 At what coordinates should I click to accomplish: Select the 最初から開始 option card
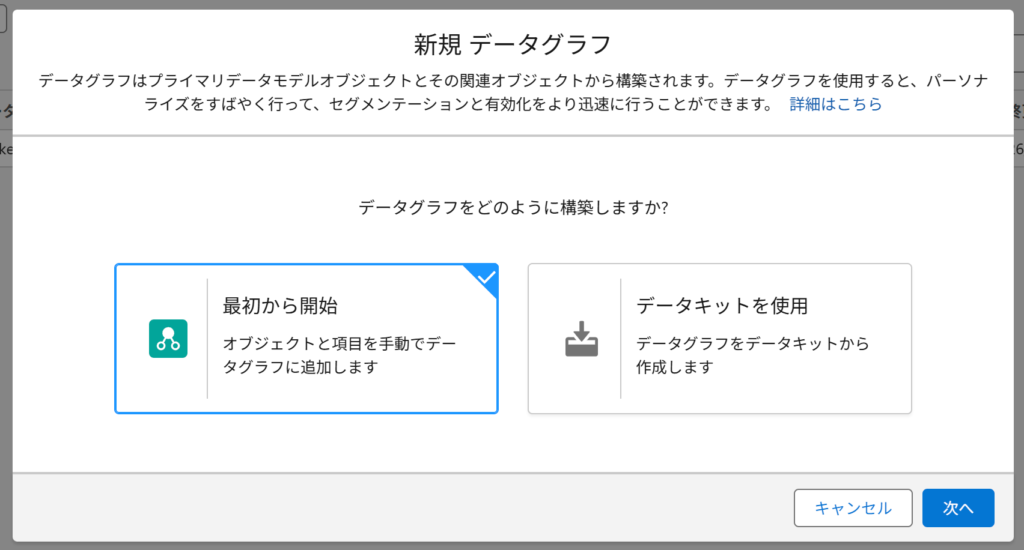click(306, 338)
